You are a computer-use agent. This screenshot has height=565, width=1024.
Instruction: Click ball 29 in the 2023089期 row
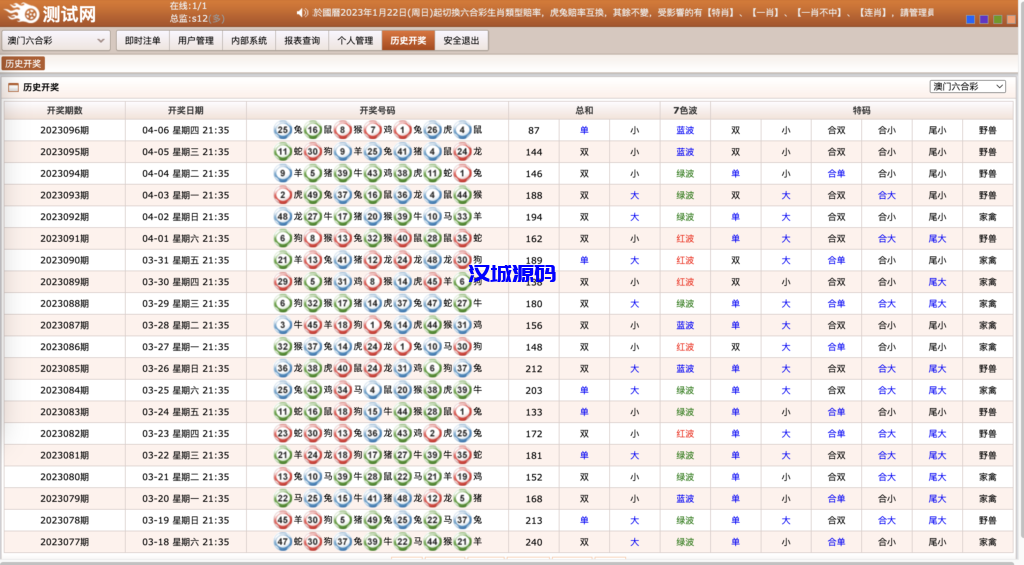[282, 282]
